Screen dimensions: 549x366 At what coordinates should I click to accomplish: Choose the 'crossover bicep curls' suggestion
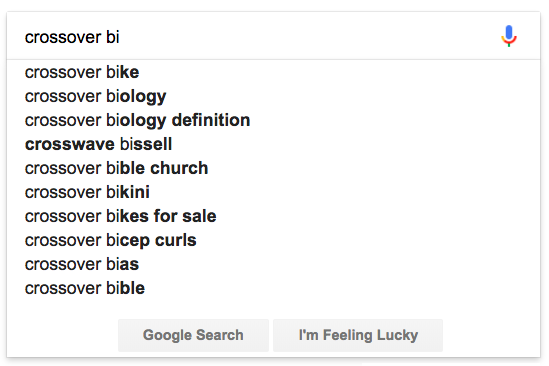pos(273,240)
